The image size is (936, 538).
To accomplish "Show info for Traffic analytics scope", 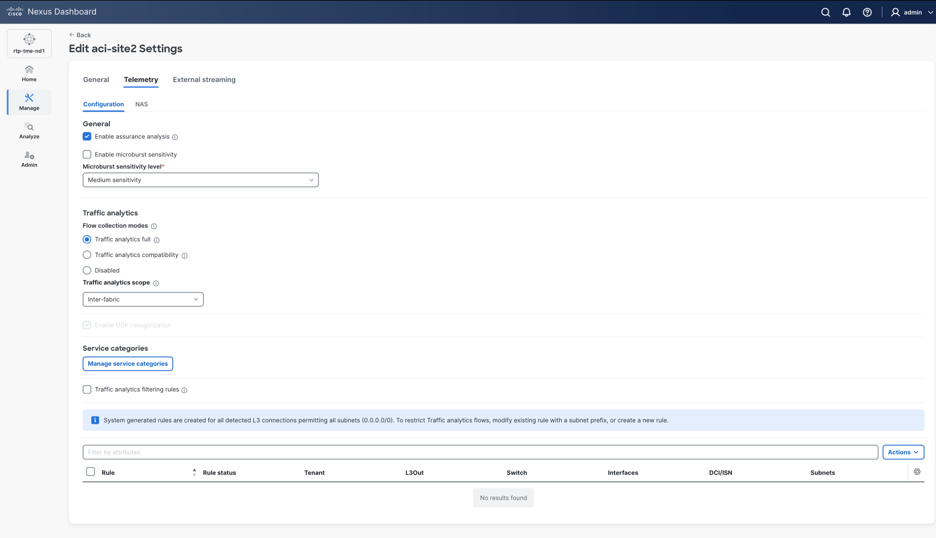I will click(156, 283).
